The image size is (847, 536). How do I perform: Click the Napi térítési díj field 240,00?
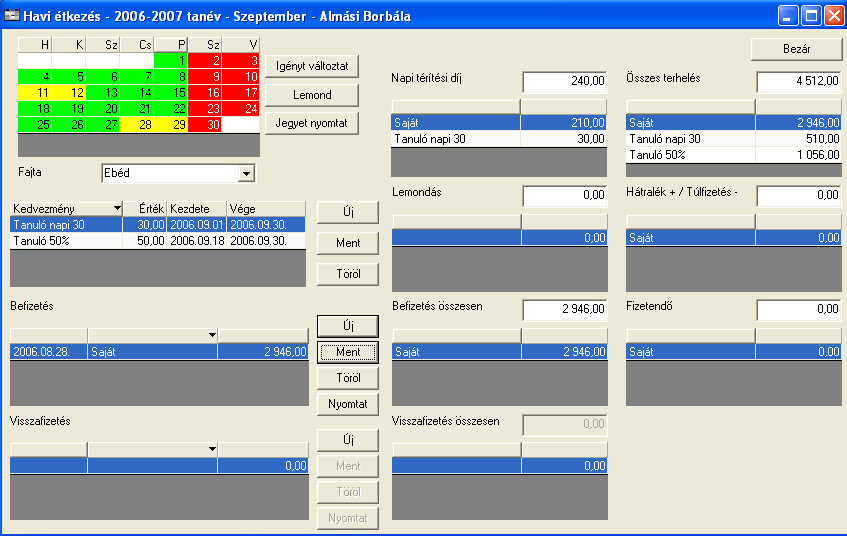tap(564, 82)
